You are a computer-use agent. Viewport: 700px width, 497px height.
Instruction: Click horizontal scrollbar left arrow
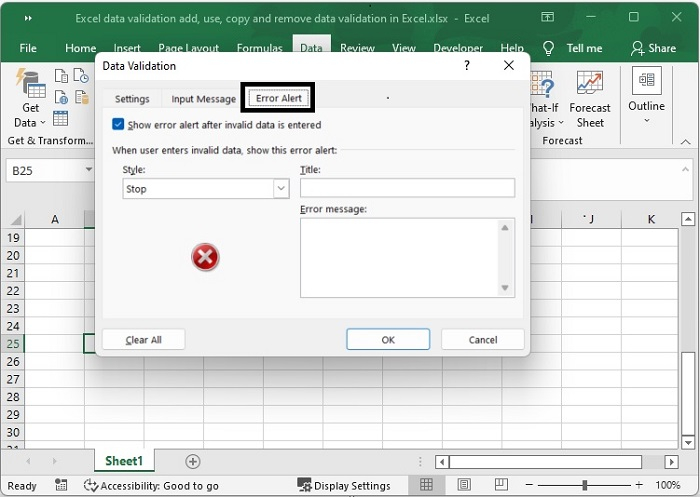[x=442, y=461]
